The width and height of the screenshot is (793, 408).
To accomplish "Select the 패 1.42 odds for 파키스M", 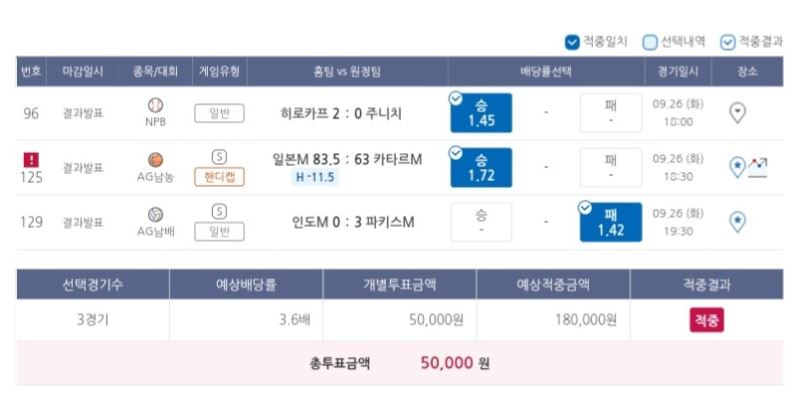I will tap(610, 222).
